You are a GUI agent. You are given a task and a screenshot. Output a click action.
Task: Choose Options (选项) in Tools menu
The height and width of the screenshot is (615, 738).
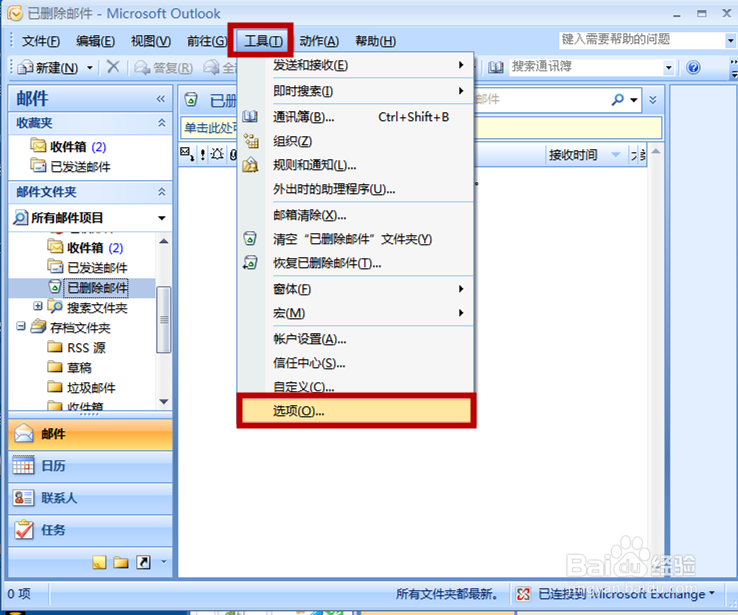pyautogui.click(x=356, y=411)
